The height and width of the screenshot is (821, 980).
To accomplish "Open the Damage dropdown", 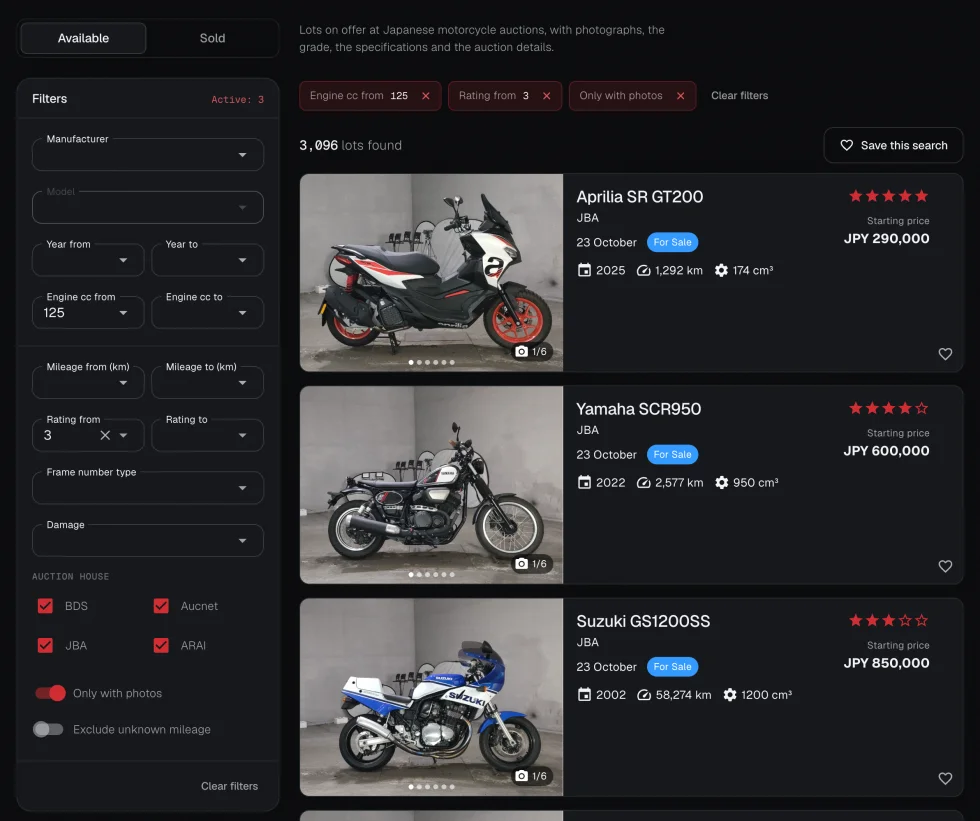I will coord(148,540).
